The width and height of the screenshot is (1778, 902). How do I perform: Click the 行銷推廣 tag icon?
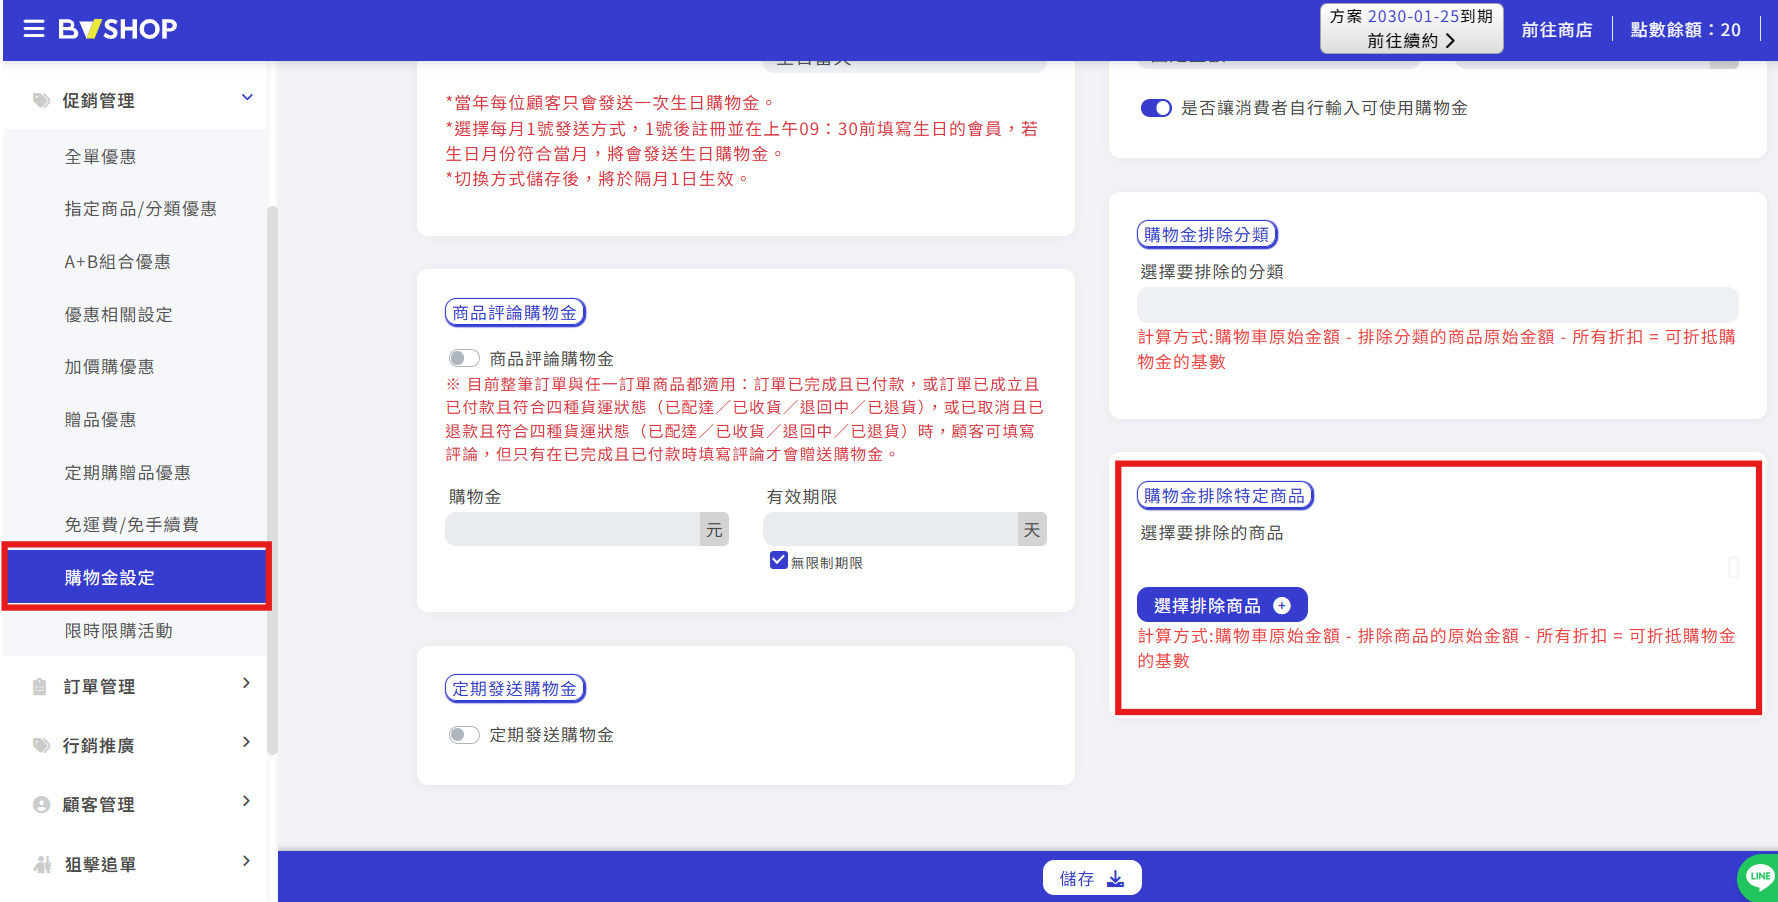[41, 745]
